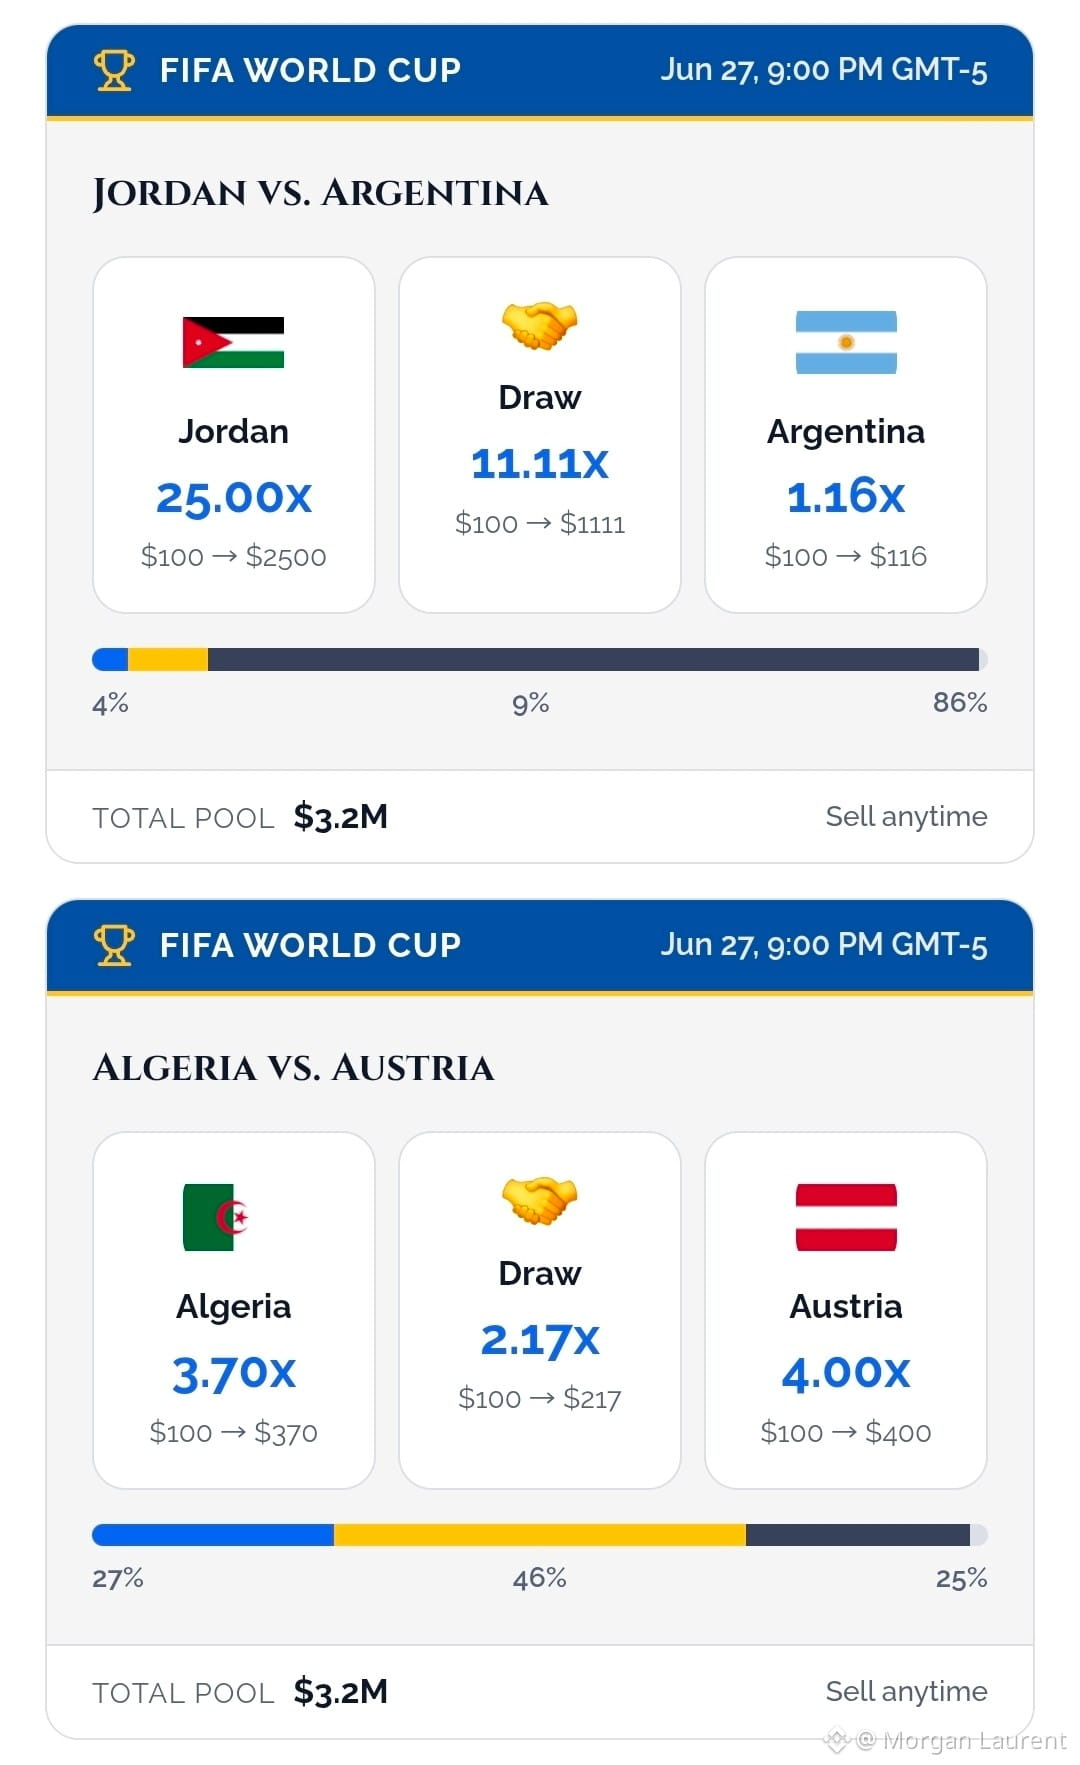Screen dimensions: 1080x1765
Task: Select Jordan 25.00x outcome card
Action: click(x=234, y=435)
